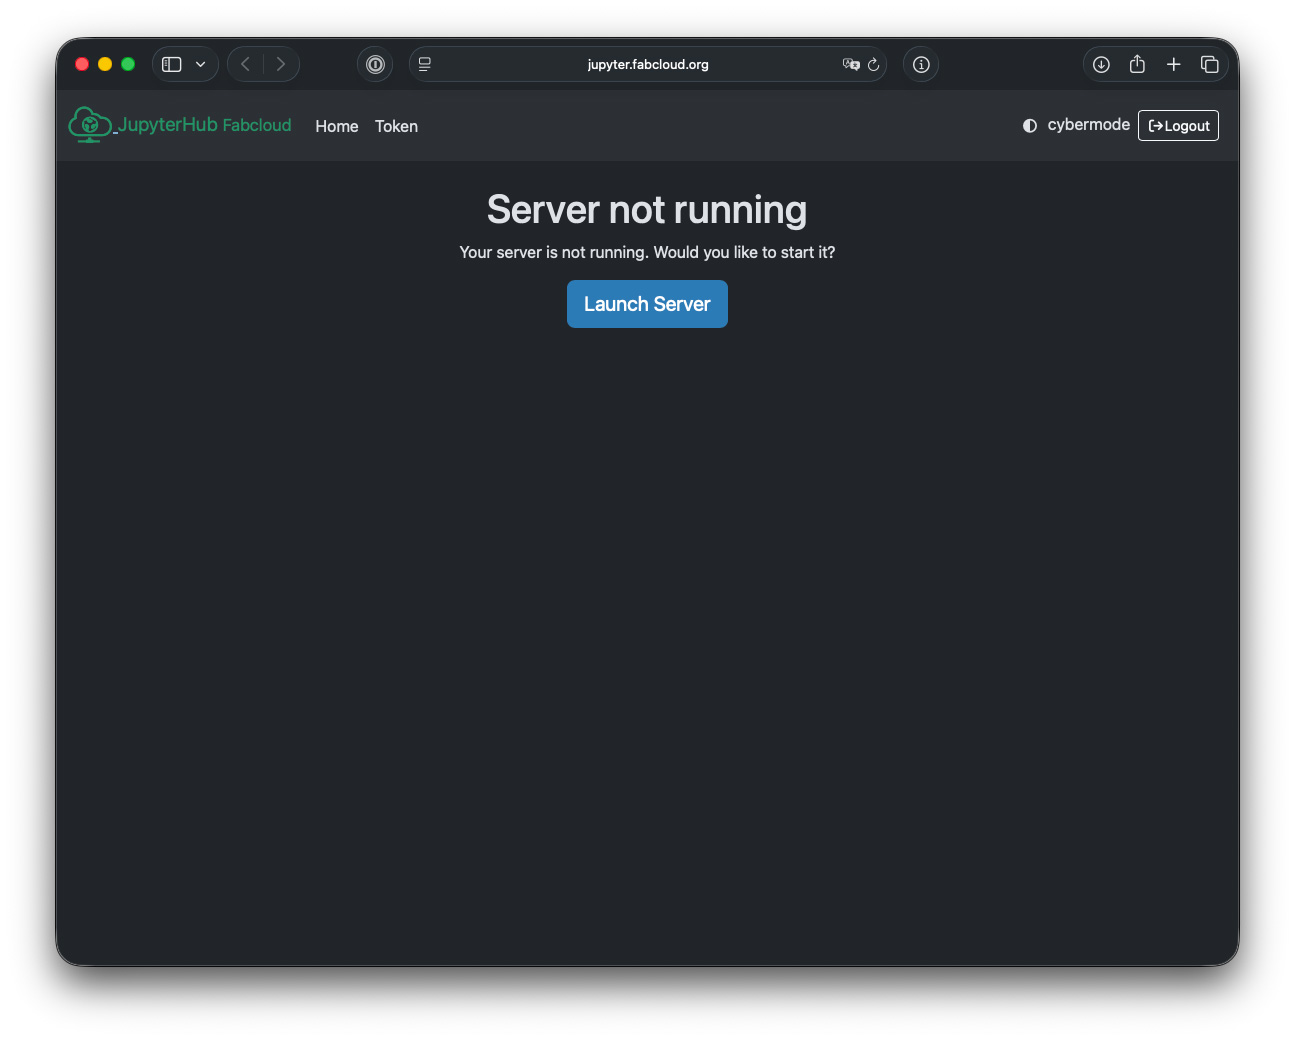Viewport: 1295px width, 1040px height.
Task: Open Safari downloads with the arrow icon
Action: [x=1101, y=63]
